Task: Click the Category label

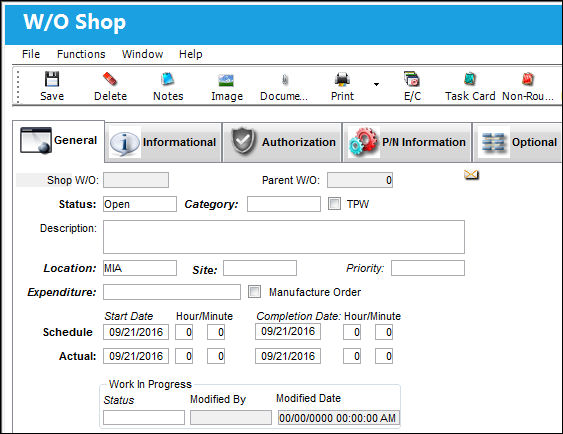Action: click(211, 204)
